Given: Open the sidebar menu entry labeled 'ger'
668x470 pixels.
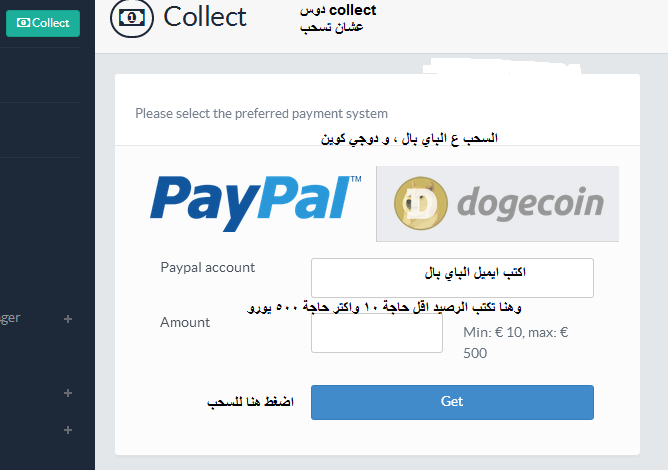Looking at the screenshot, I should pos(10,318).
